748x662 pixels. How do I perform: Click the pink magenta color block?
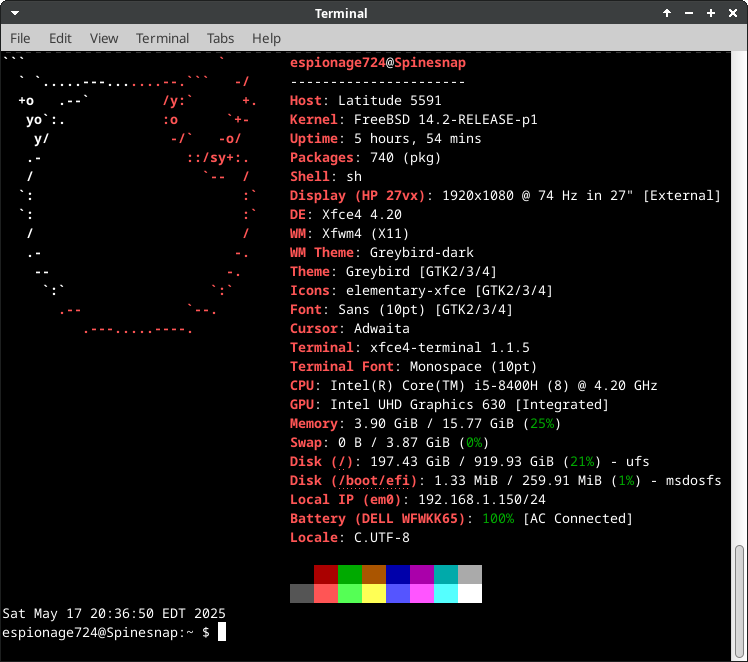421,593
